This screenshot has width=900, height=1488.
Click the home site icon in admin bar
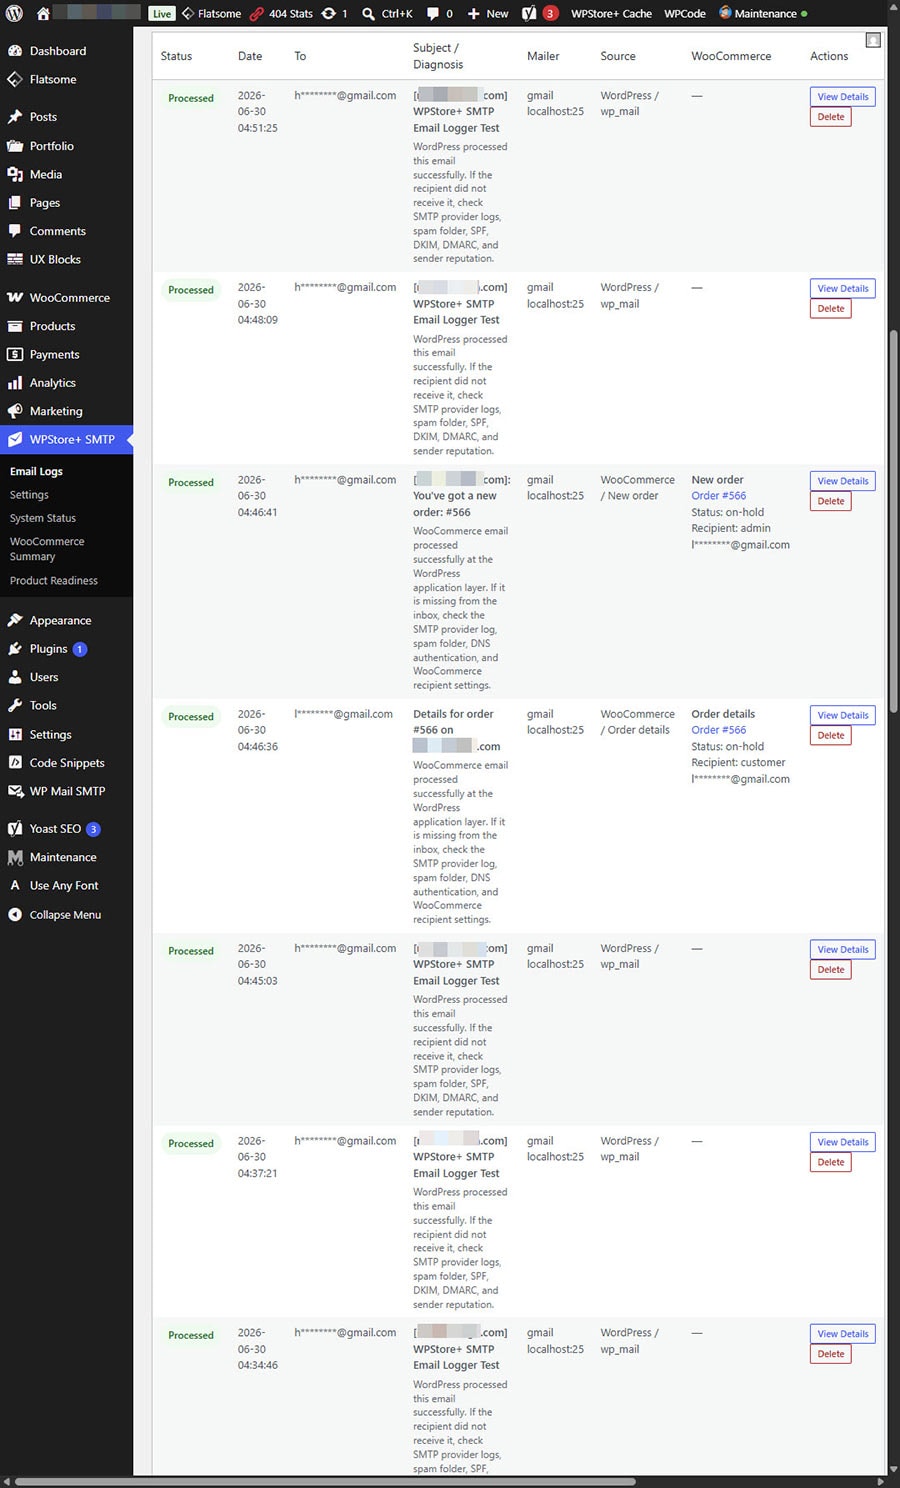[43, 14]
